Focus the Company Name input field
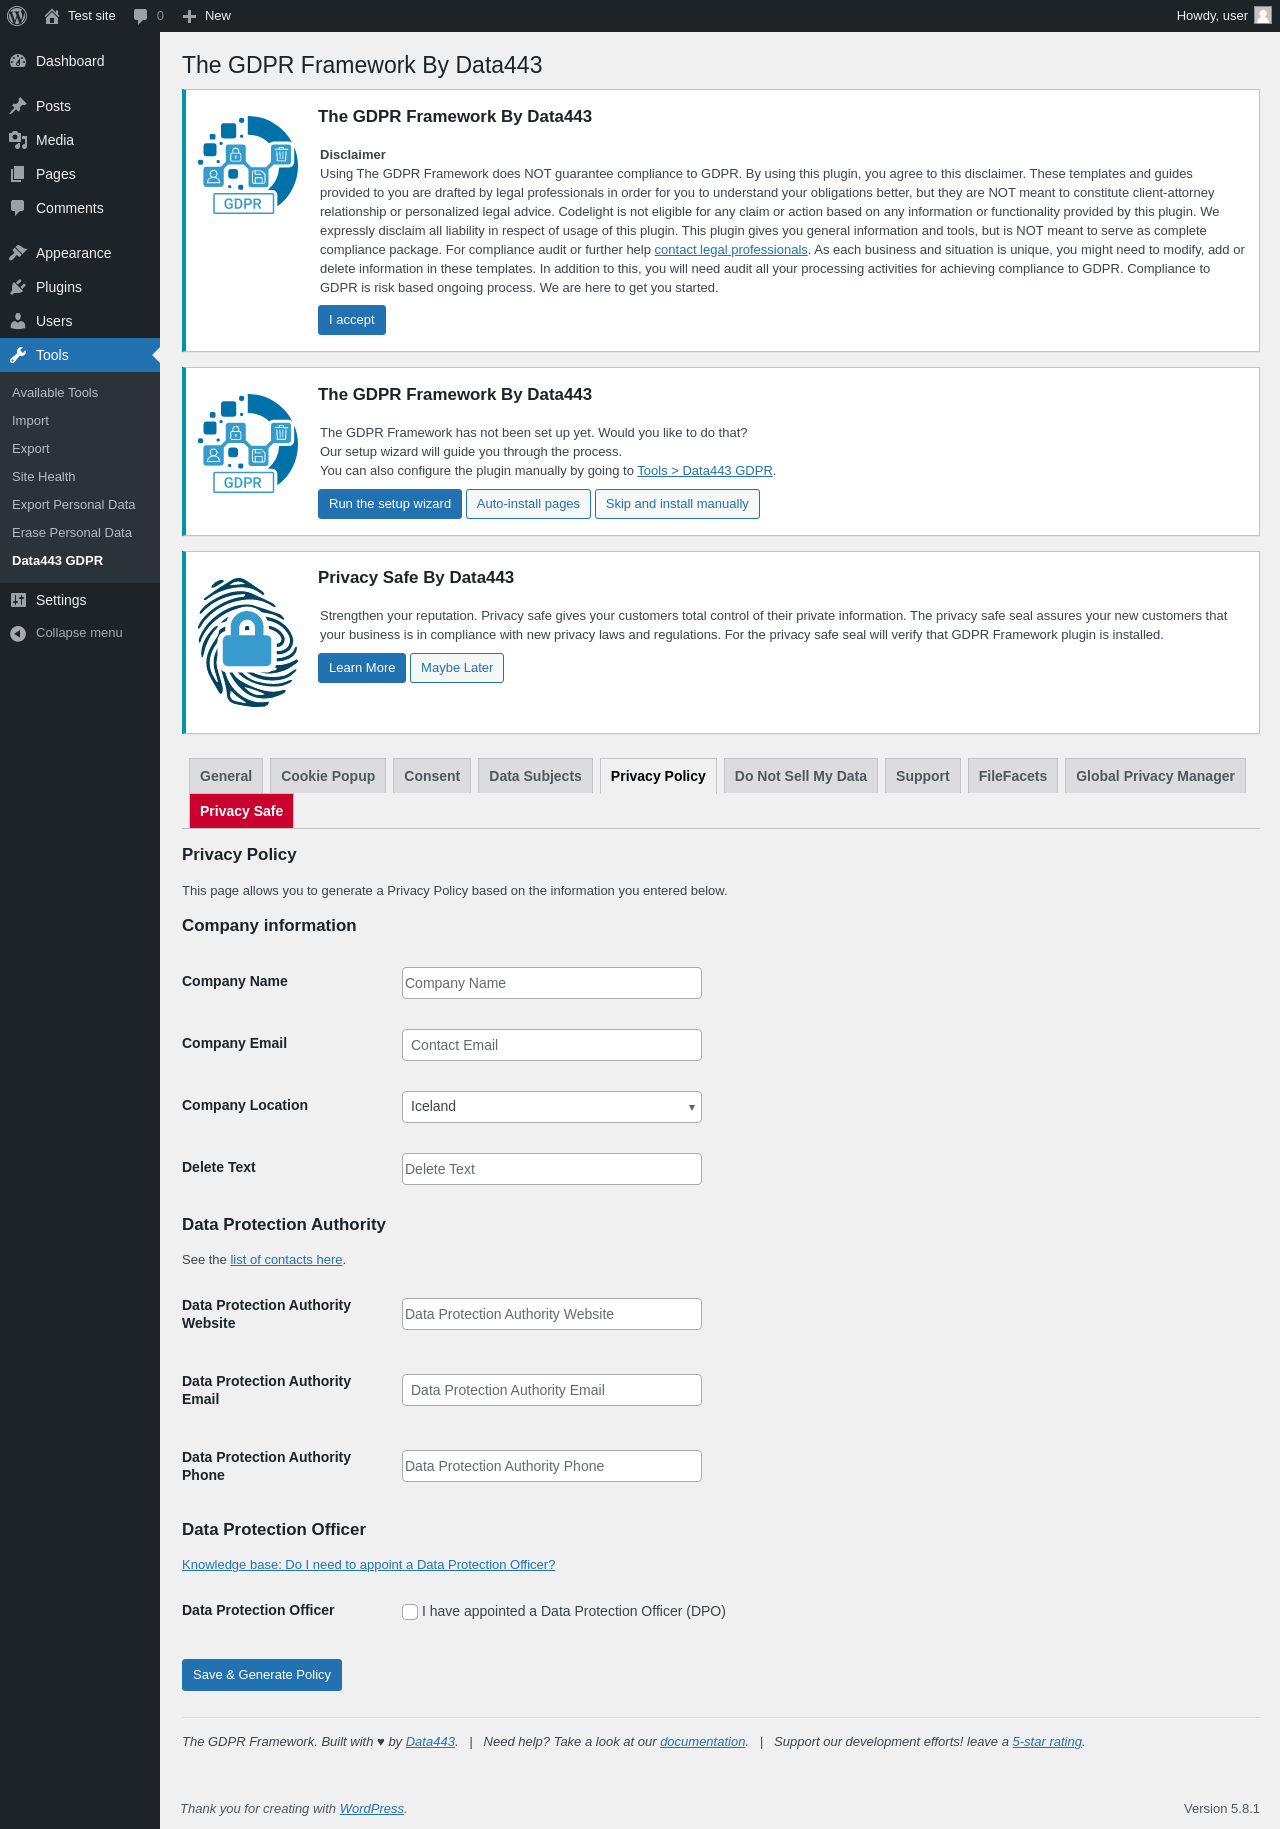Image resolution: width=1280 pixels, height=1829 pixels. coord(552,983)
